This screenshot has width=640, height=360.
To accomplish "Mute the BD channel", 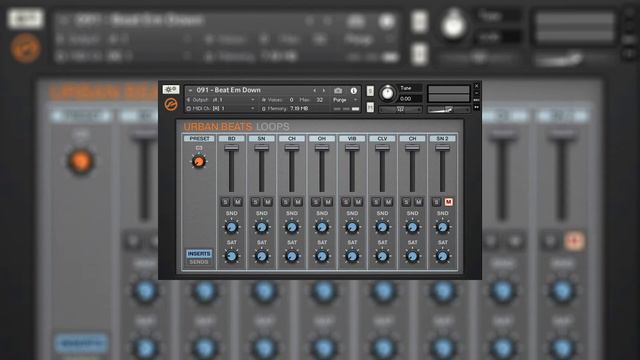I will coord(238,202).
